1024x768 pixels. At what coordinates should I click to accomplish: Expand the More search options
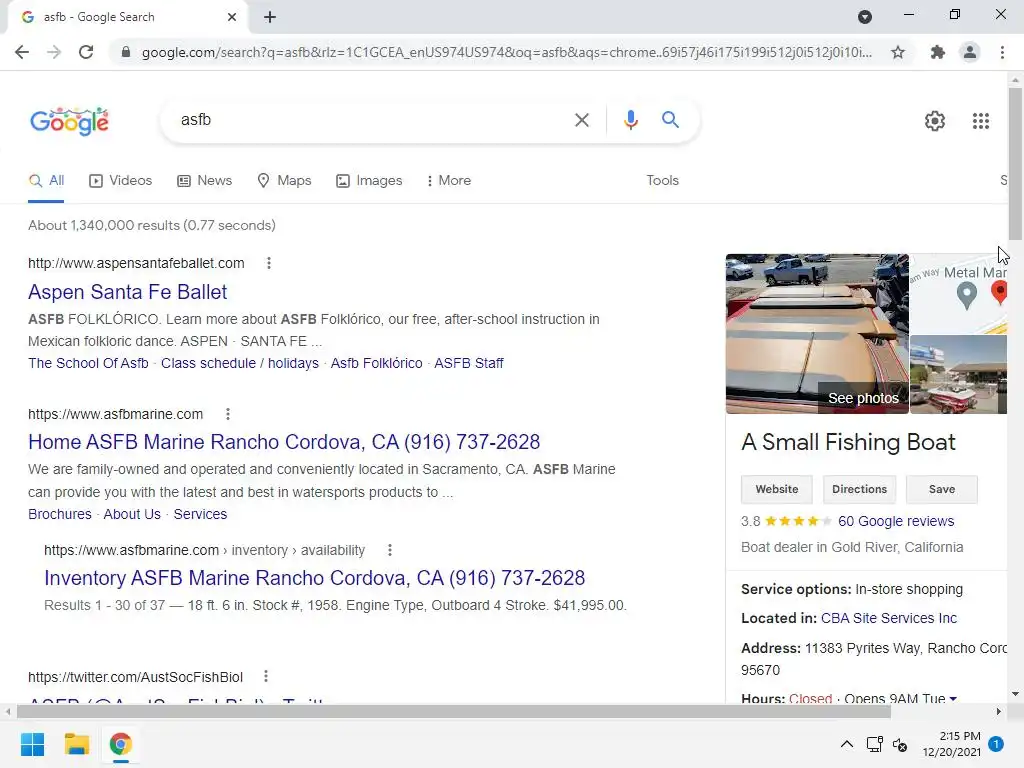click(x=449, y=181)
